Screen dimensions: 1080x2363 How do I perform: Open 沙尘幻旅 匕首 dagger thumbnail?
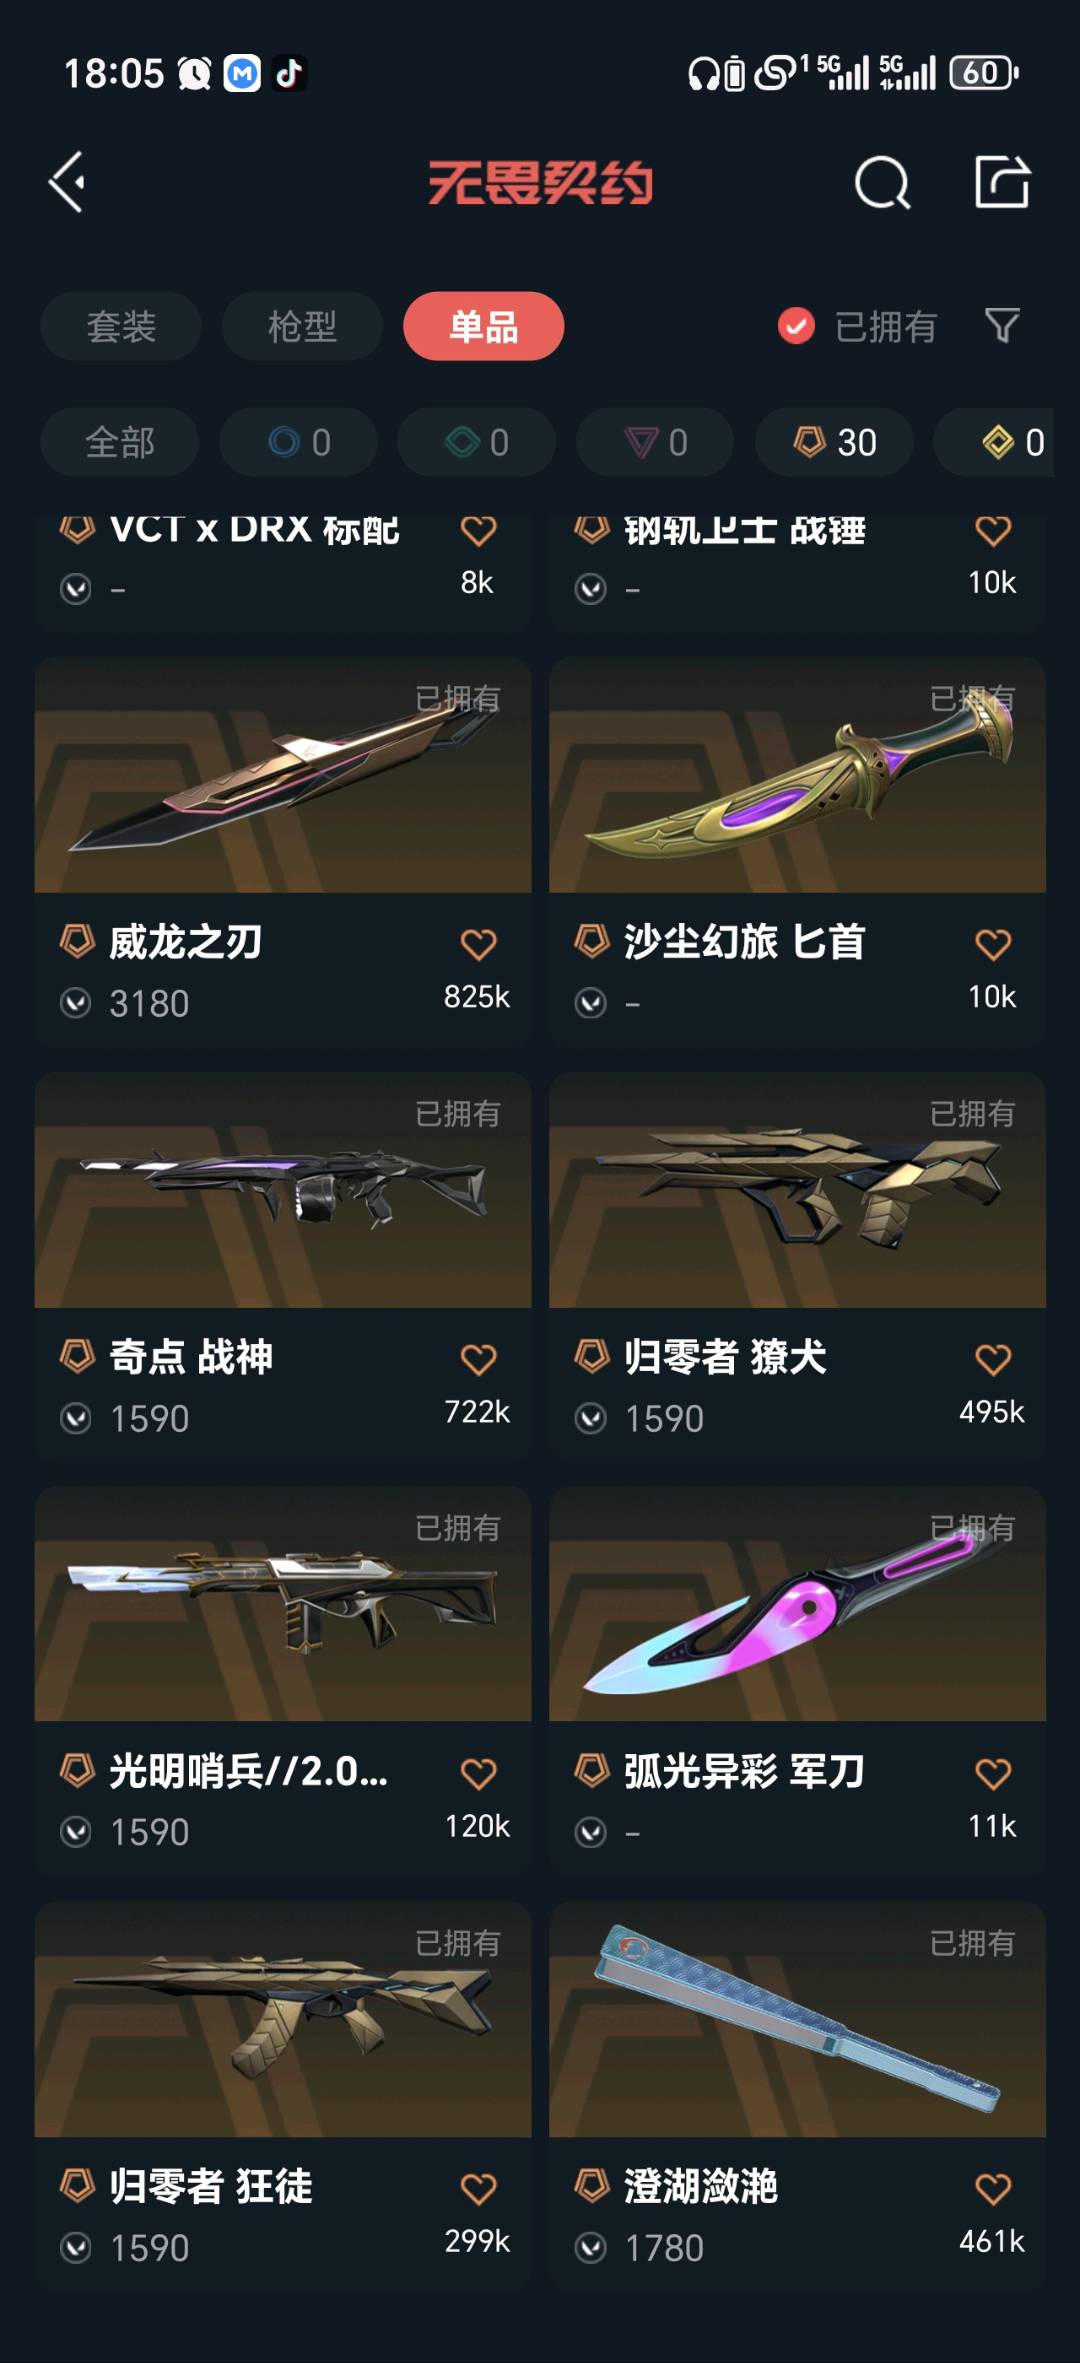point(797,775)
